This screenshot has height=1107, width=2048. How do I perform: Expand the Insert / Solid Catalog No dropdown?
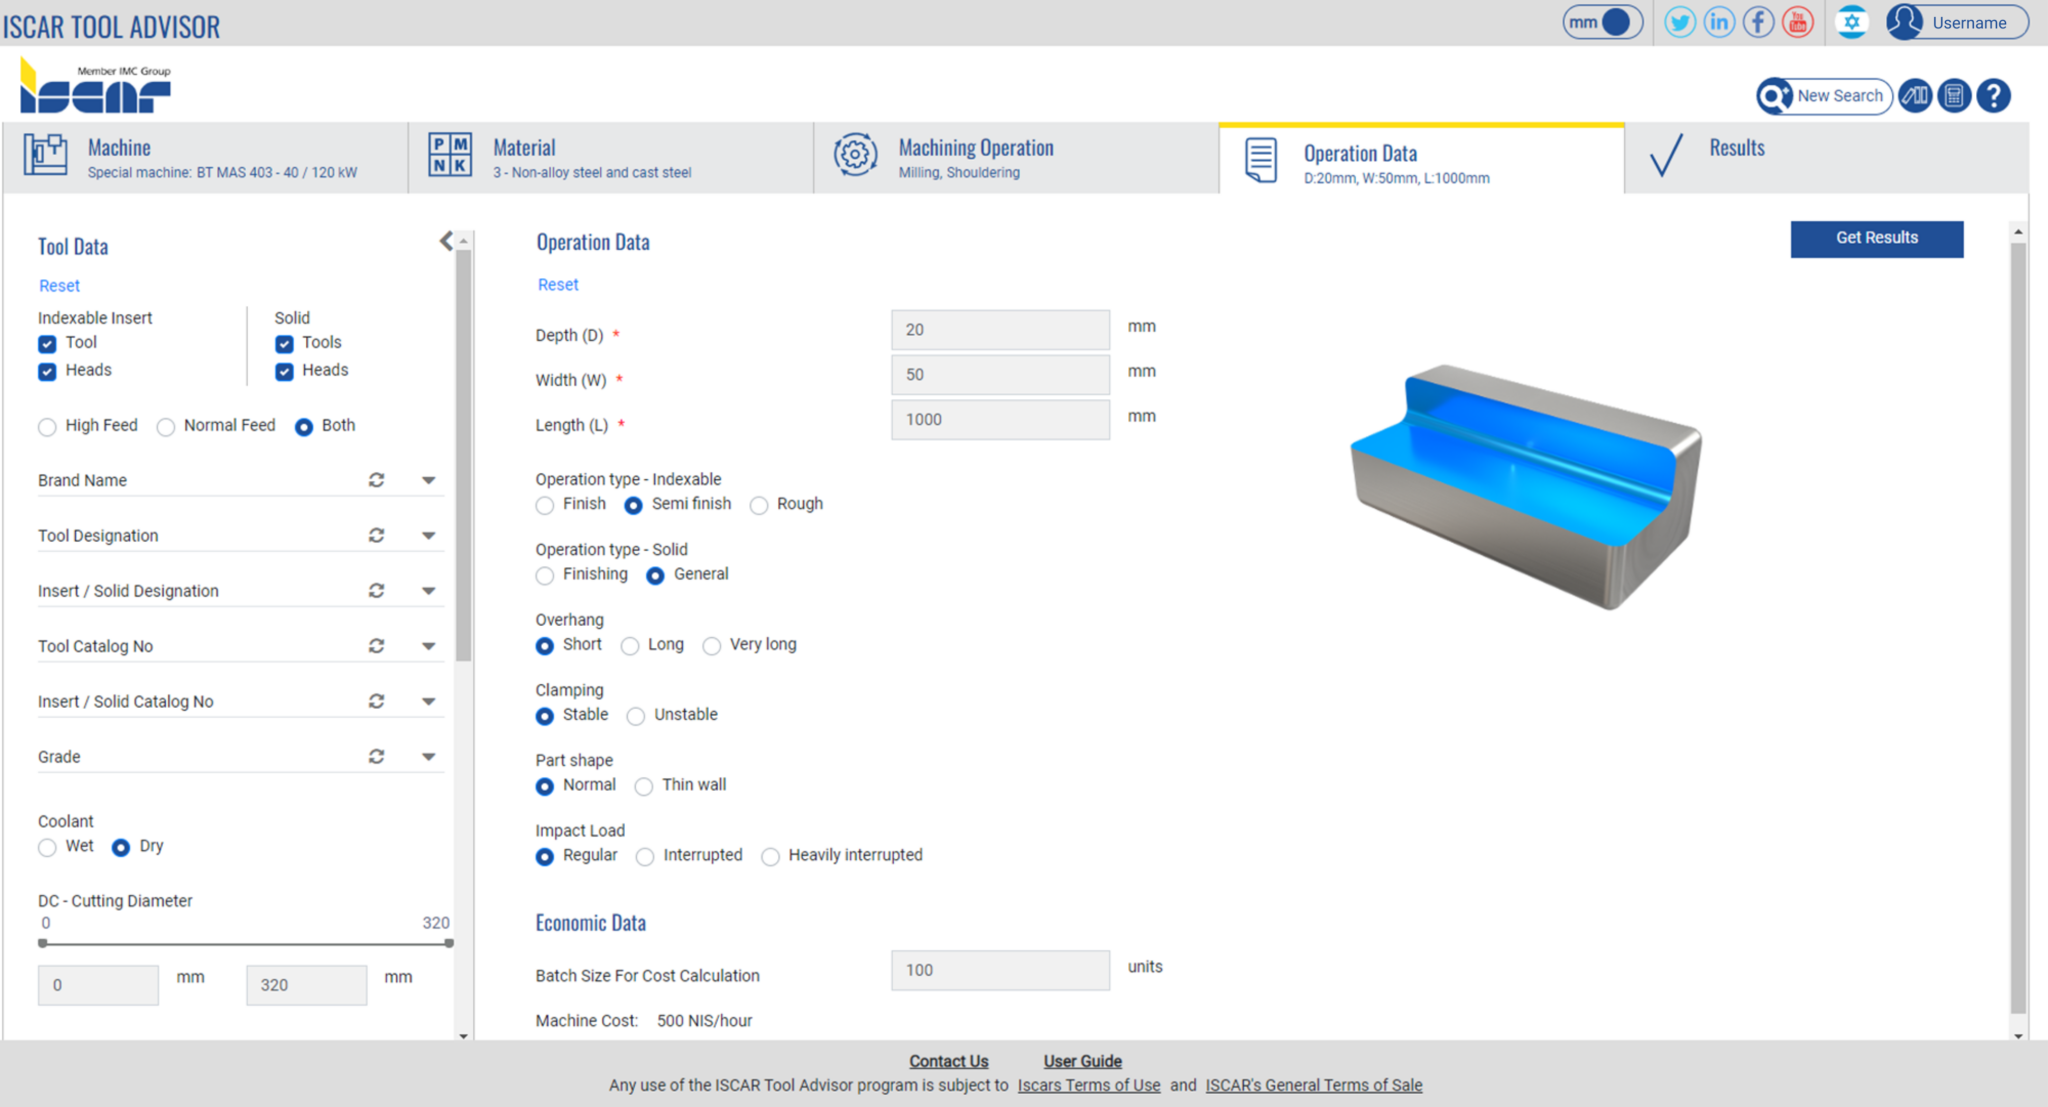pyautogui.click(x=430, y=700)
